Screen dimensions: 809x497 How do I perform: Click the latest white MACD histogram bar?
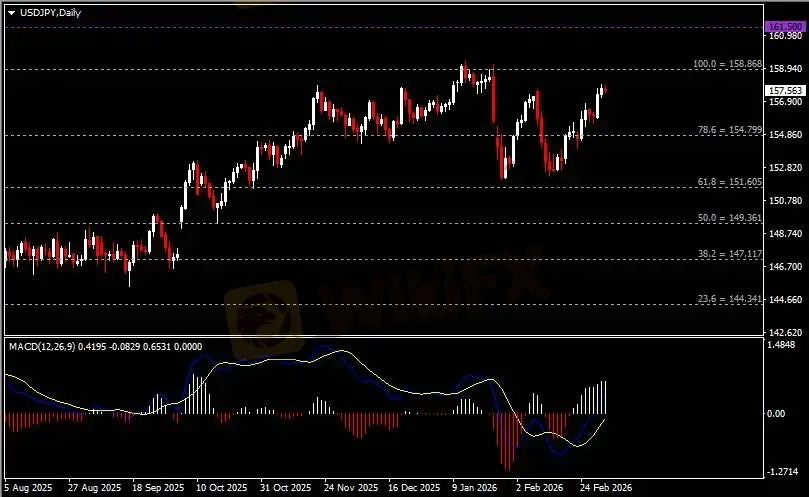[x=606, y=397]
